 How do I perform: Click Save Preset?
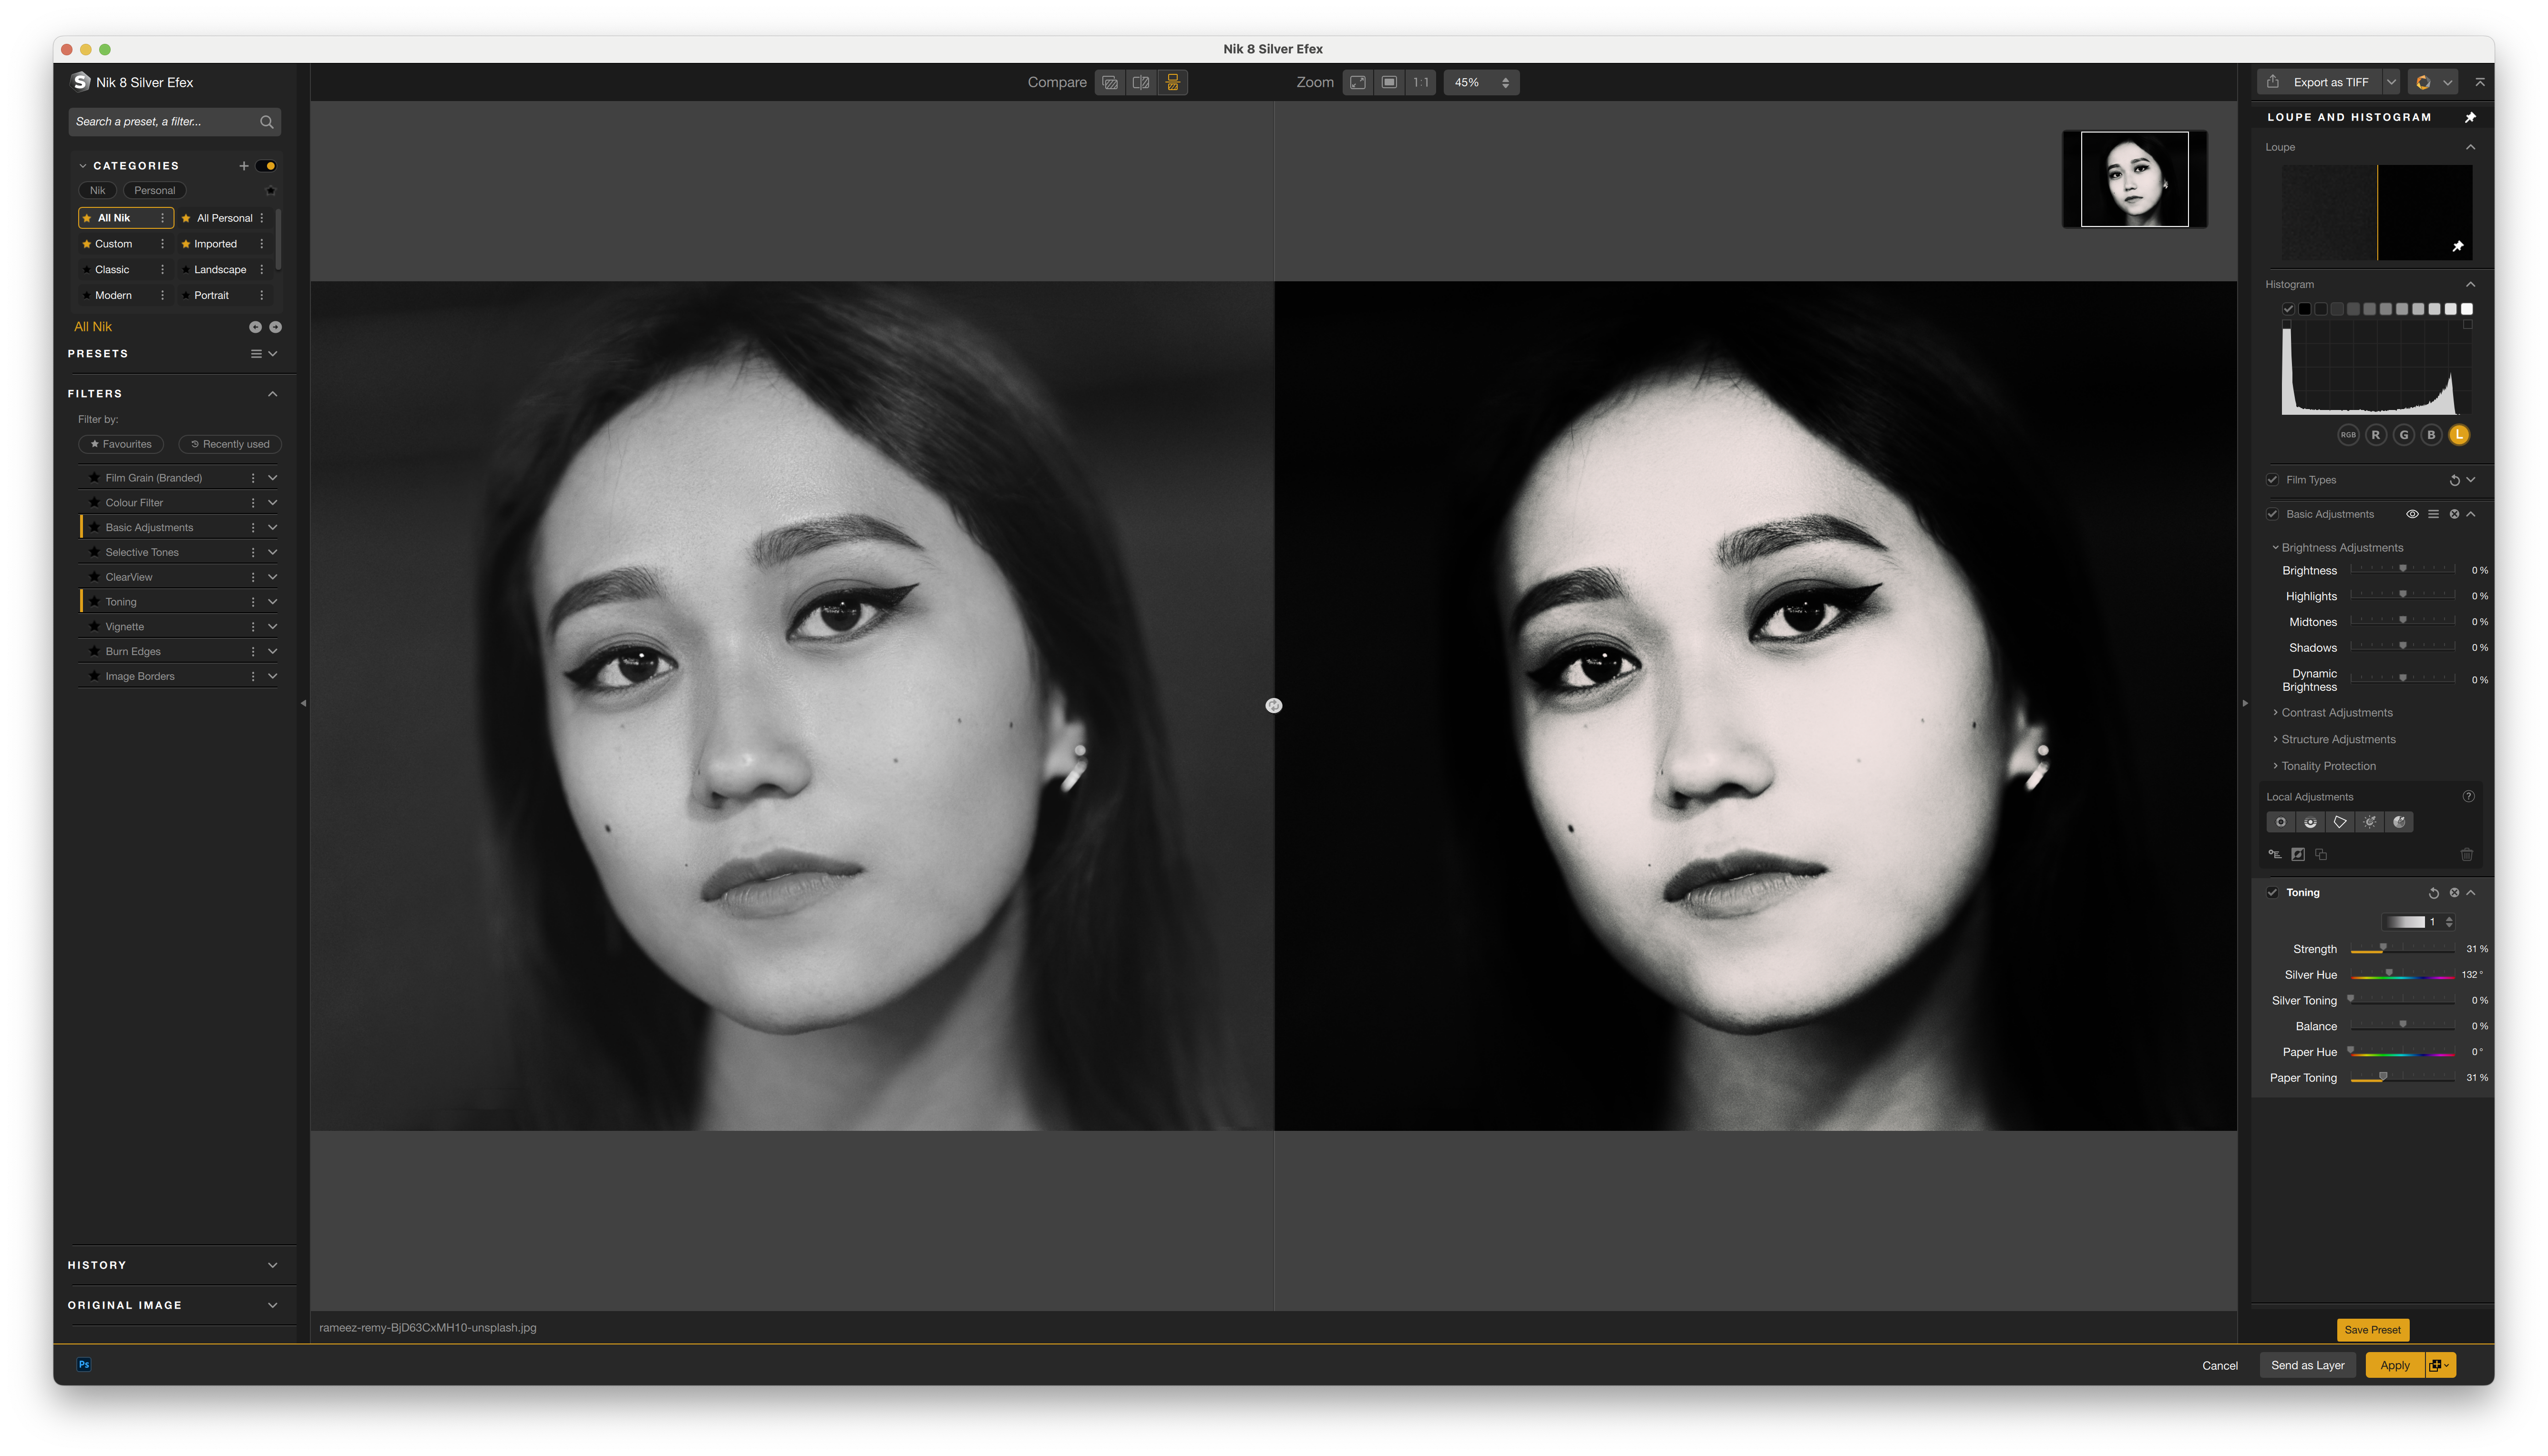[x=2373, y=1330]
